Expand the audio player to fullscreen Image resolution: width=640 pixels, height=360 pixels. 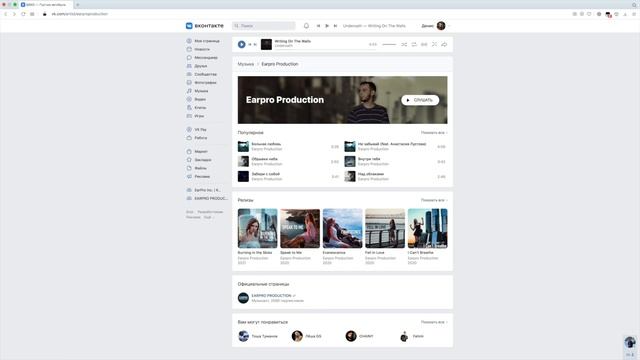(434, 44)
